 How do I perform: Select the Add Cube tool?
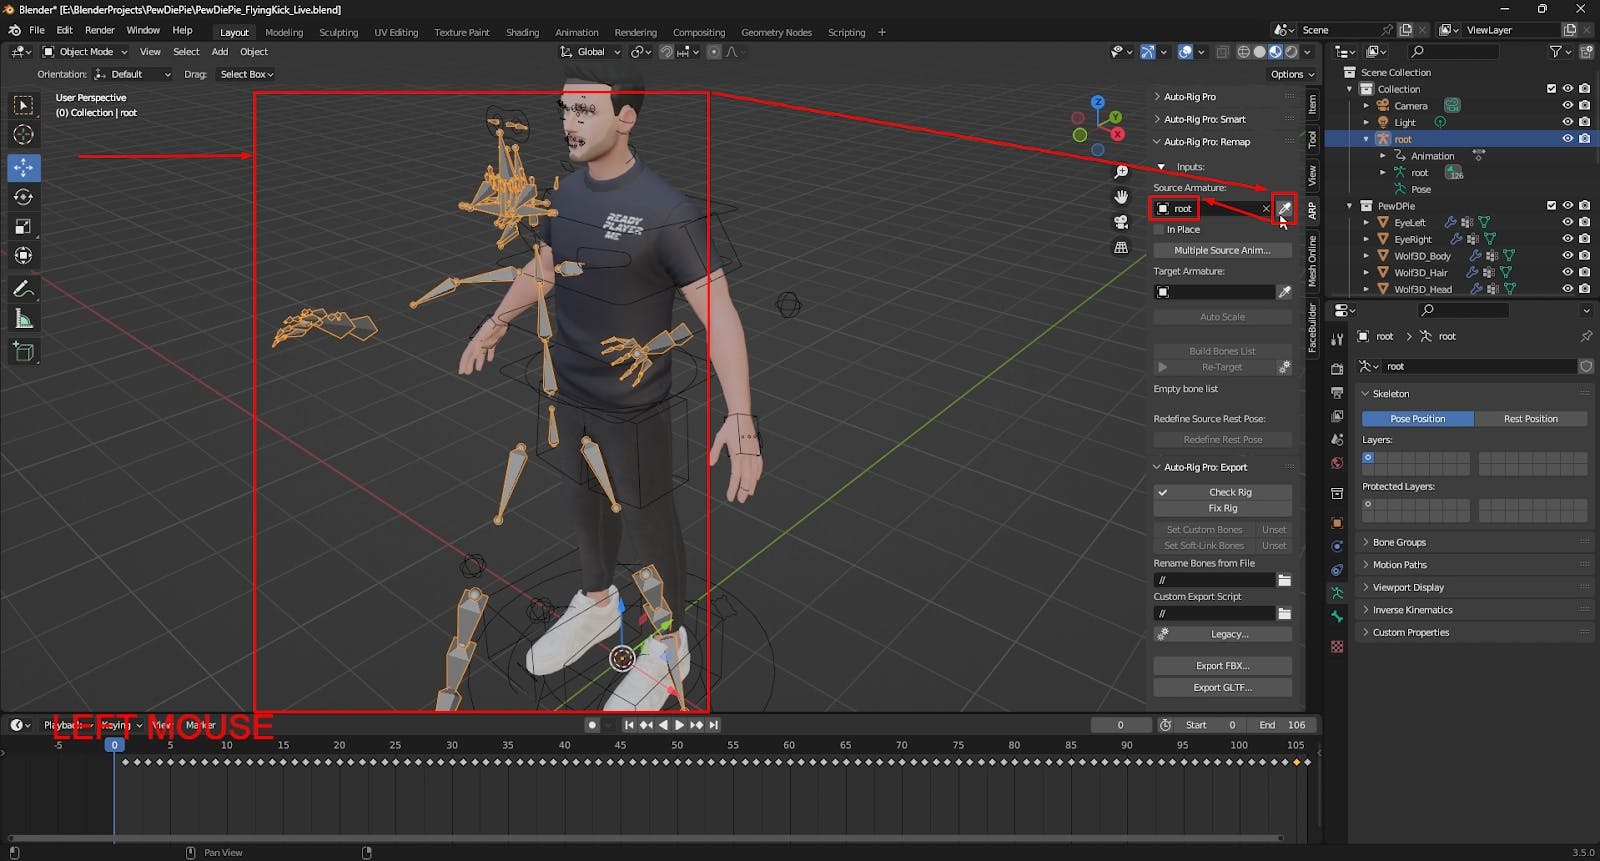tap(24, 351)
